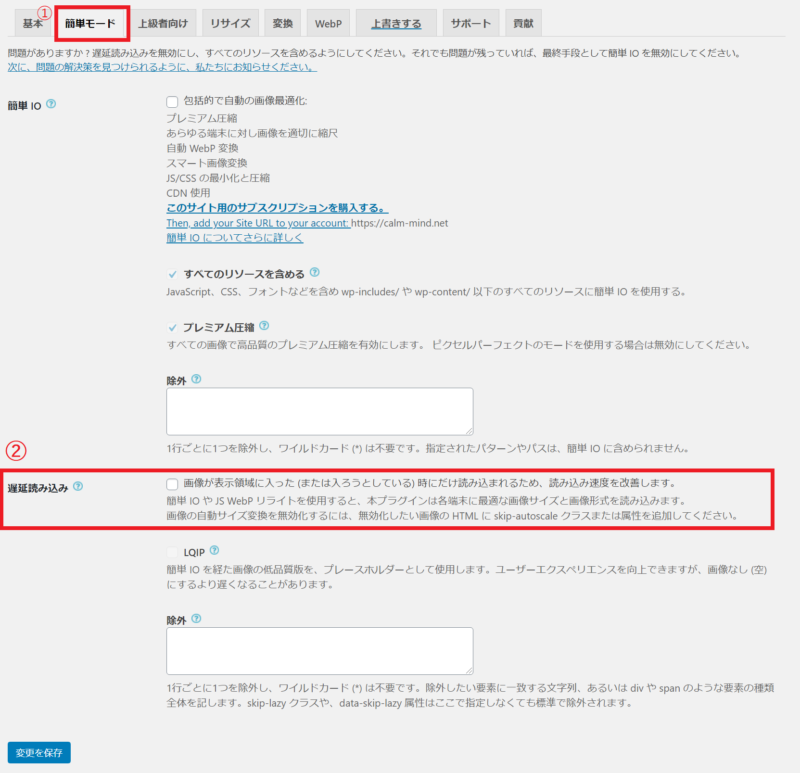Open 貢献 tab

(x=523, y=23)
